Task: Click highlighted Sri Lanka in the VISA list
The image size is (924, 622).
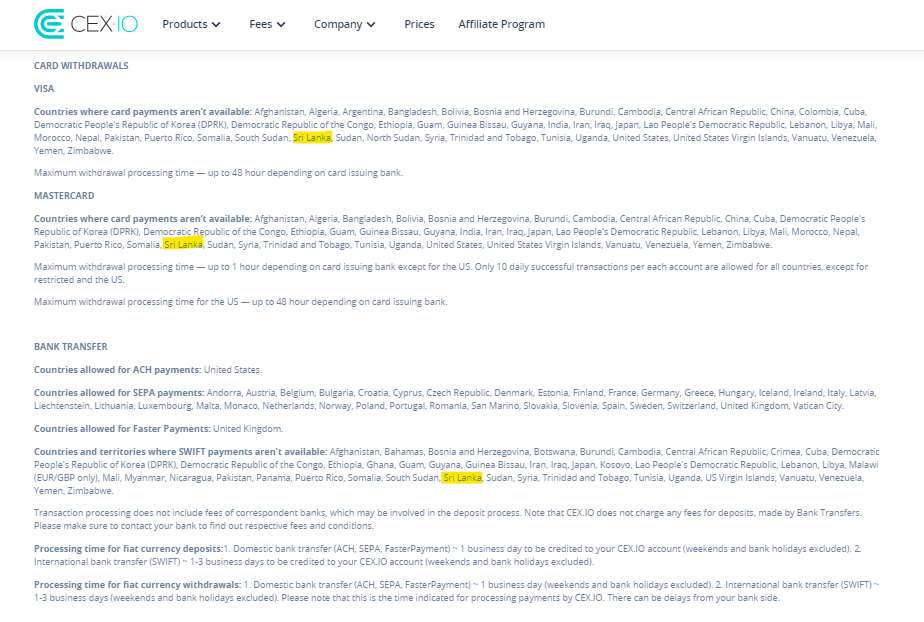Action: pos(312,137)
